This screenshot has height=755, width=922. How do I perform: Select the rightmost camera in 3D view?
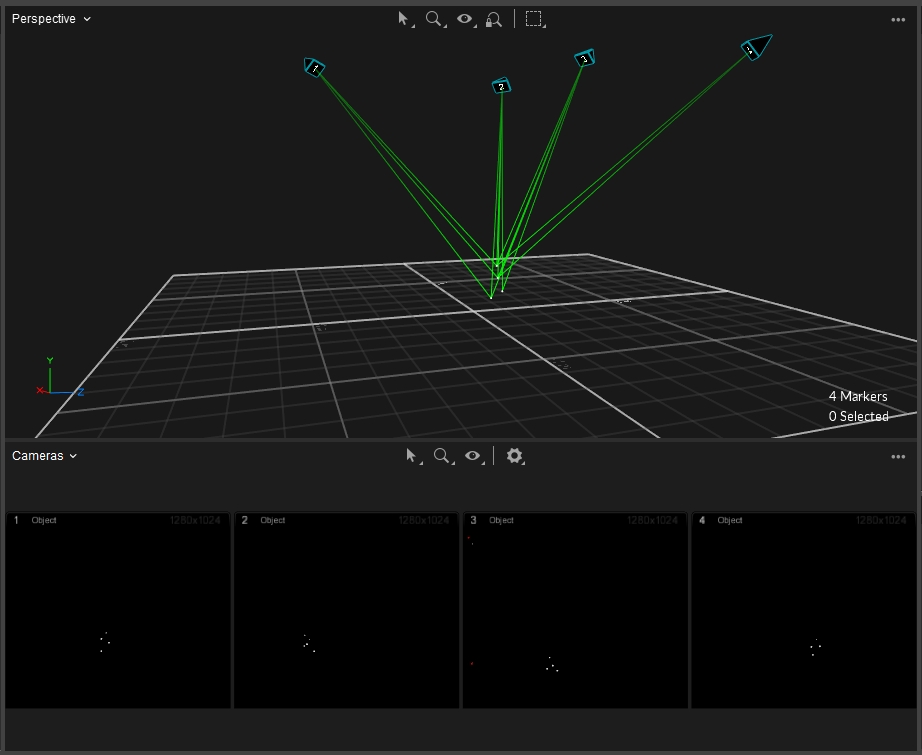pos(755,48)
